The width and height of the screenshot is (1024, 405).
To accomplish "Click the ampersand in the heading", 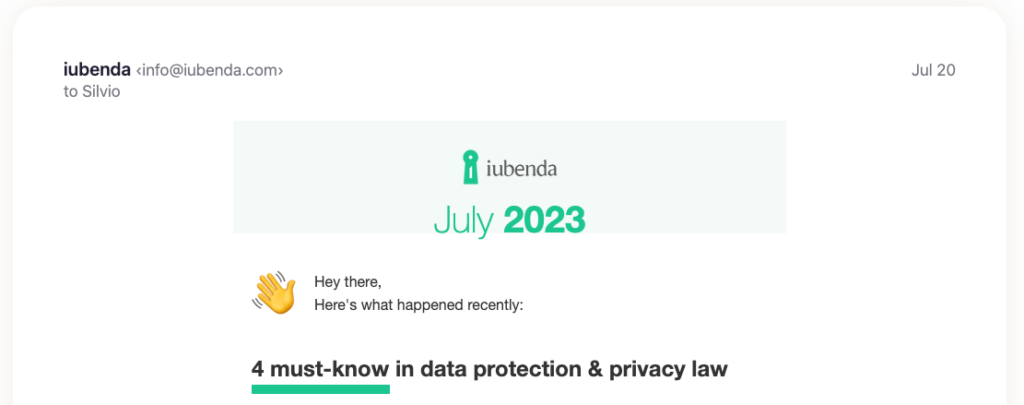I will (594, 368).
